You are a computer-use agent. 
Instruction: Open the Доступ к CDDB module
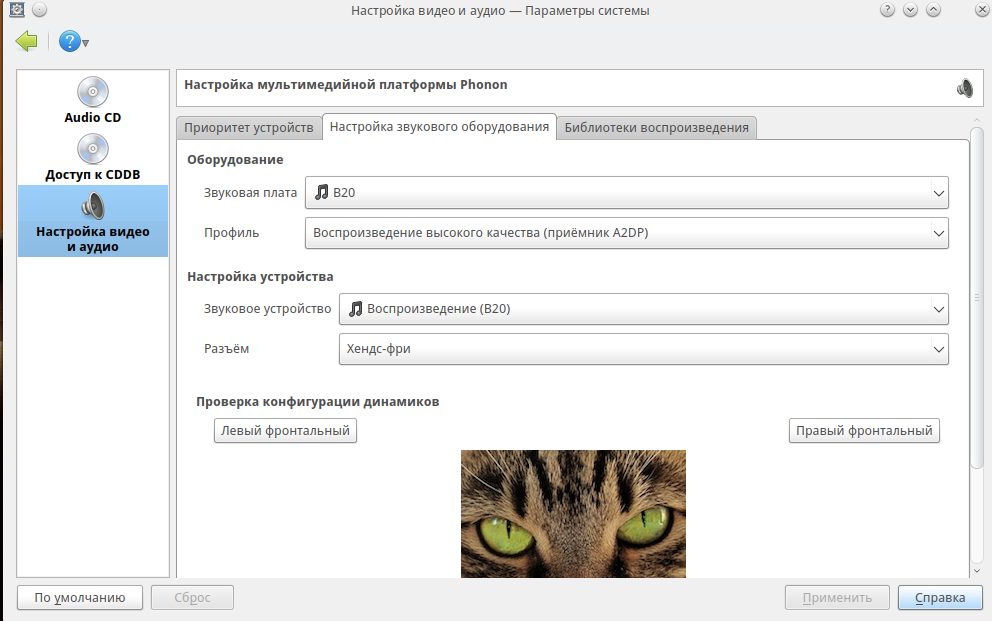tap(92, 157)
